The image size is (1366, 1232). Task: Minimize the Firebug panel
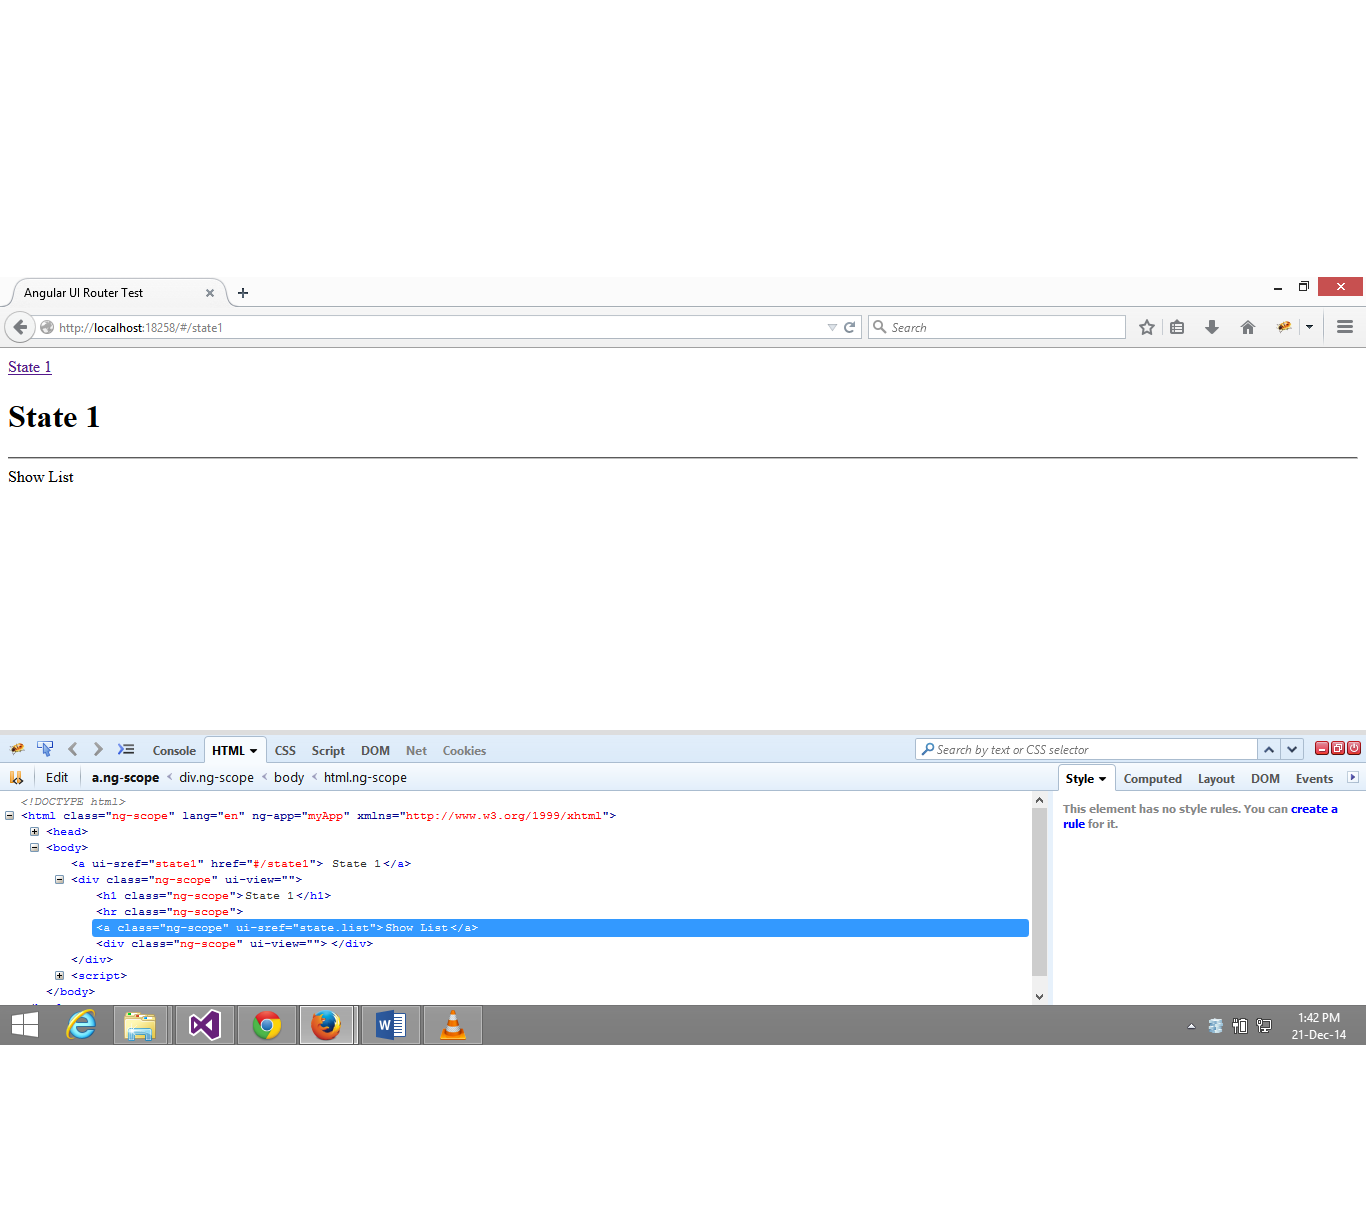1322,748
